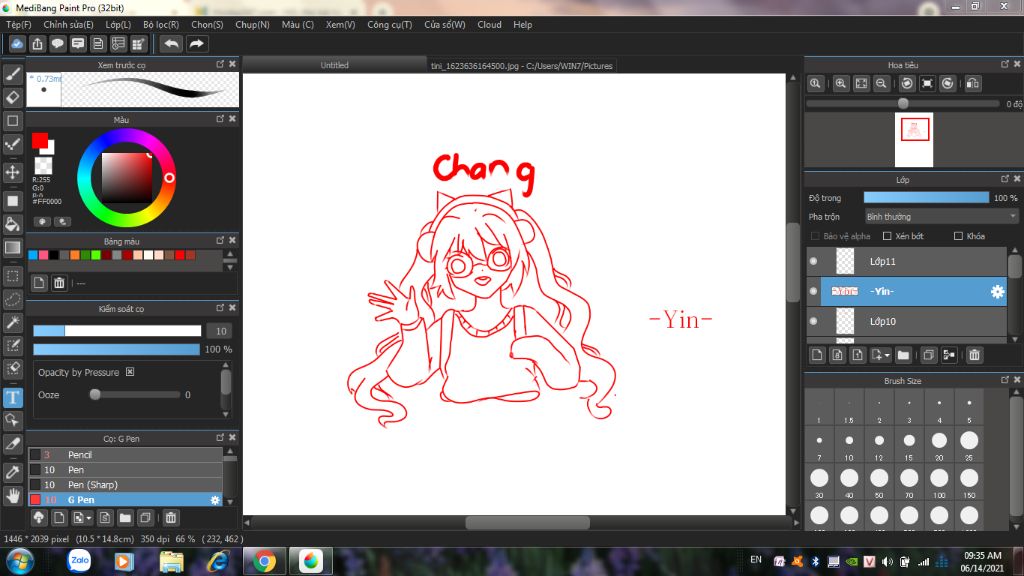Activate the Text tool
1024x576 pixels.
point(12,397)
